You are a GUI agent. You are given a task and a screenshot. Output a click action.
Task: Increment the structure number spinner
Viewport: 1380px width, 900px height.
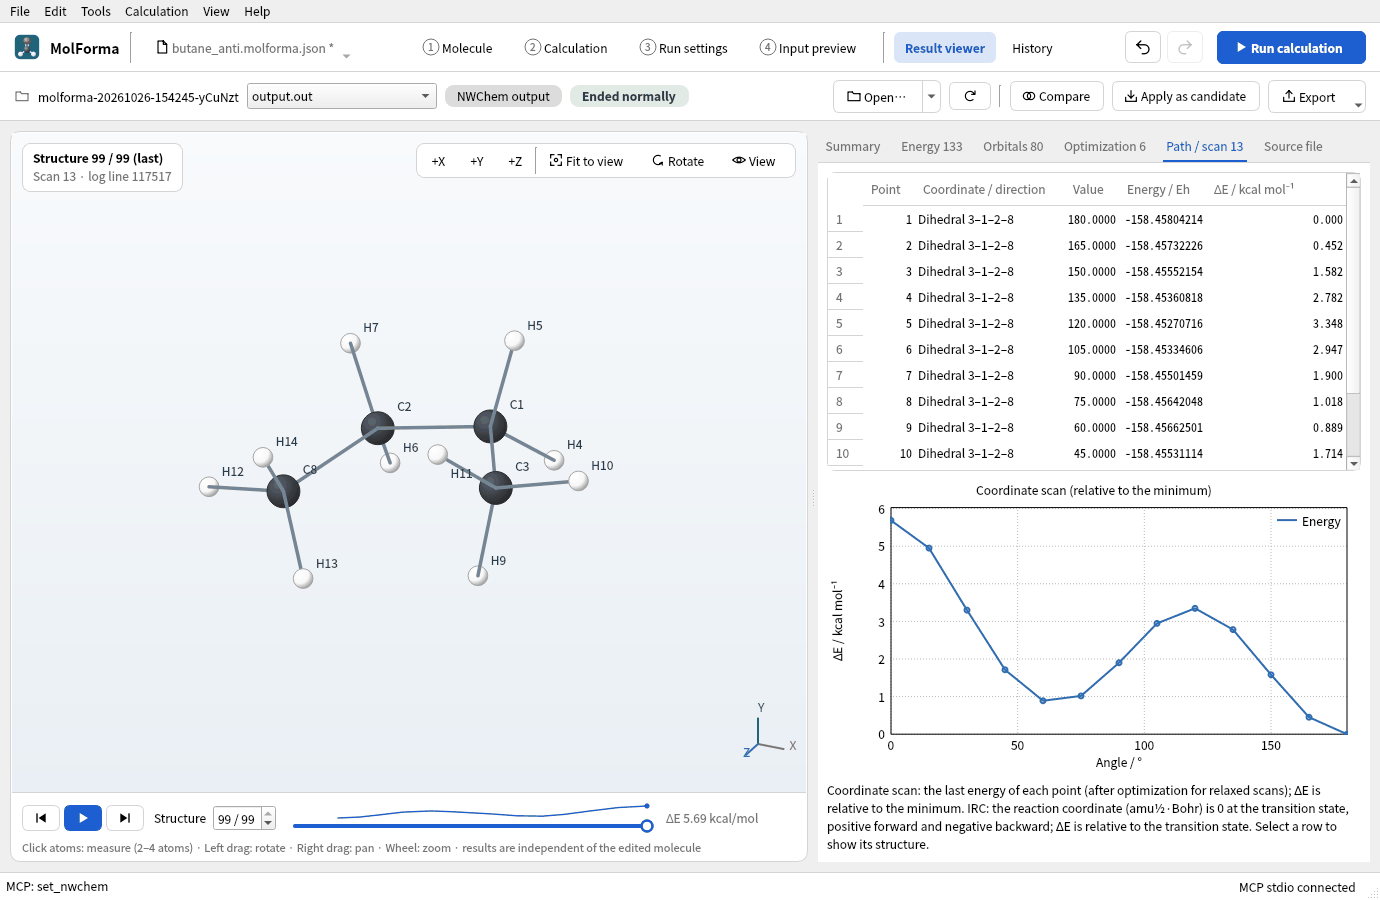coord(268,813)
